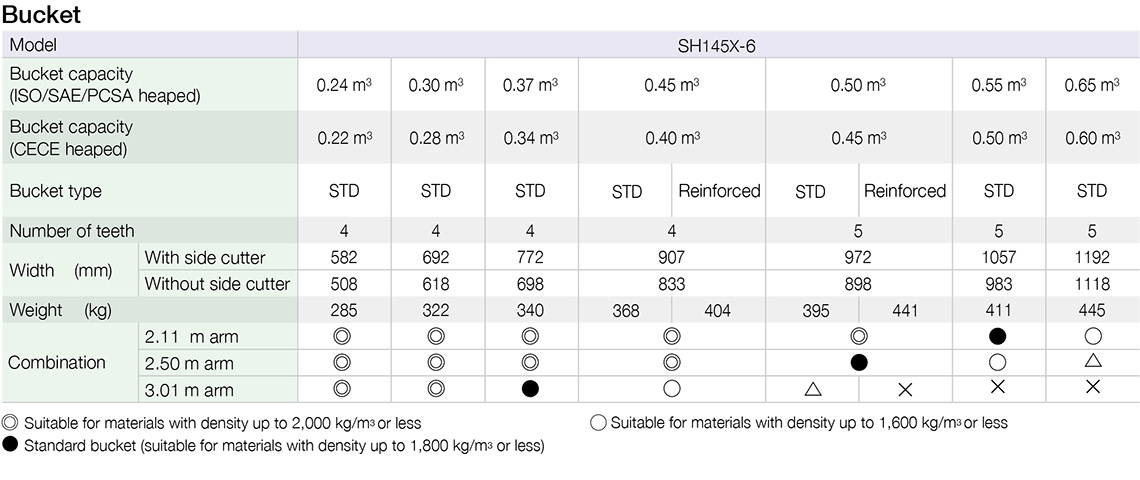Select the 0.65 m³ bucket capacity cell

(1092, 85)
